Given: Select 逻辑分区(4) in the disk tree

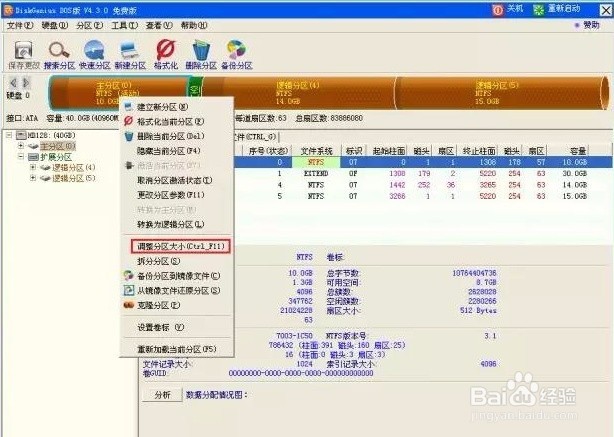Looking at the screenshot, I should click(74, 168).
